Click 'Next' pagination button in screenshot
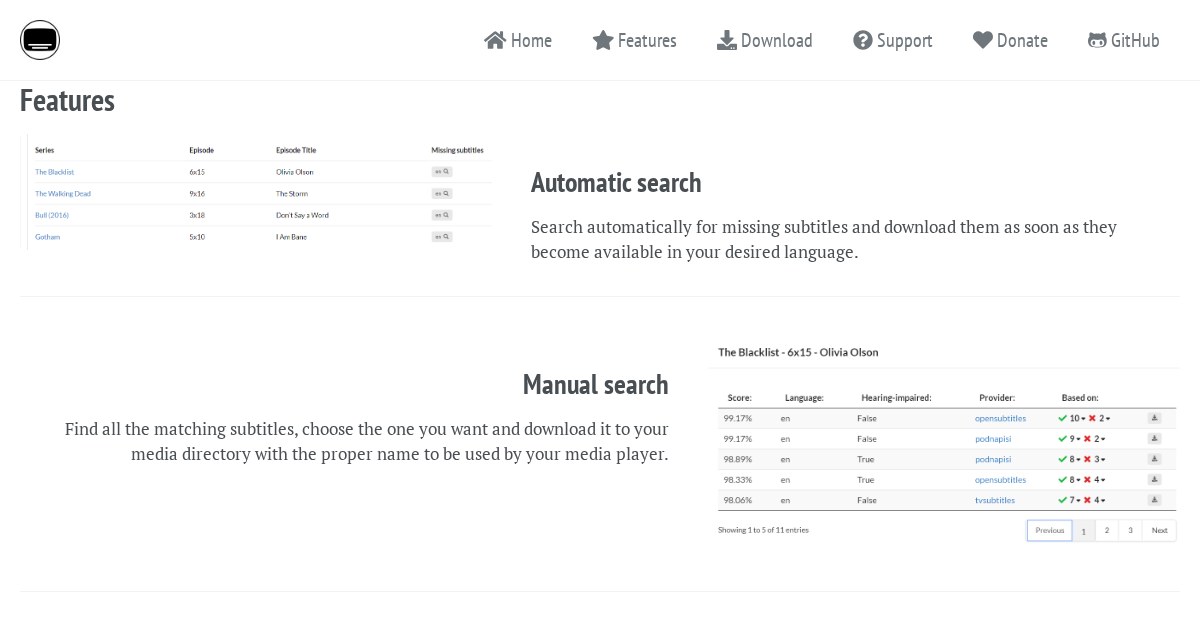The image size is (1200, 630). [1159, 530]
